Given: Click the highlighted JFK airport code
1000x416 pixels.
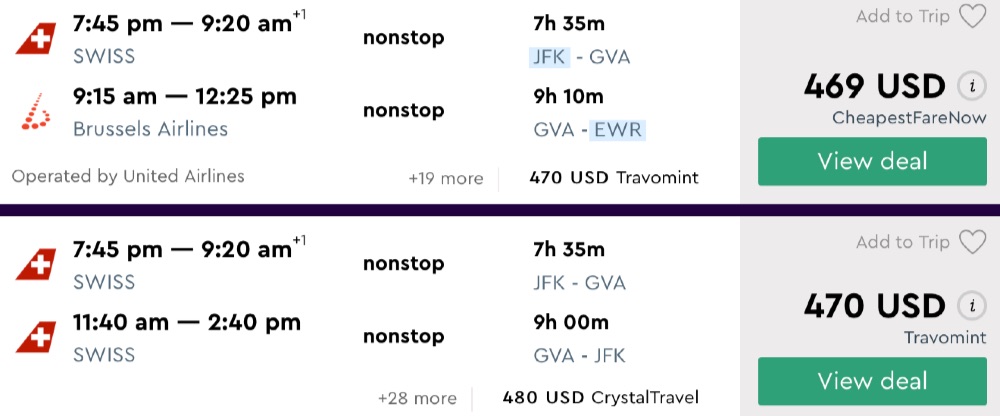Looking at the screenshot, I should 549,57.
